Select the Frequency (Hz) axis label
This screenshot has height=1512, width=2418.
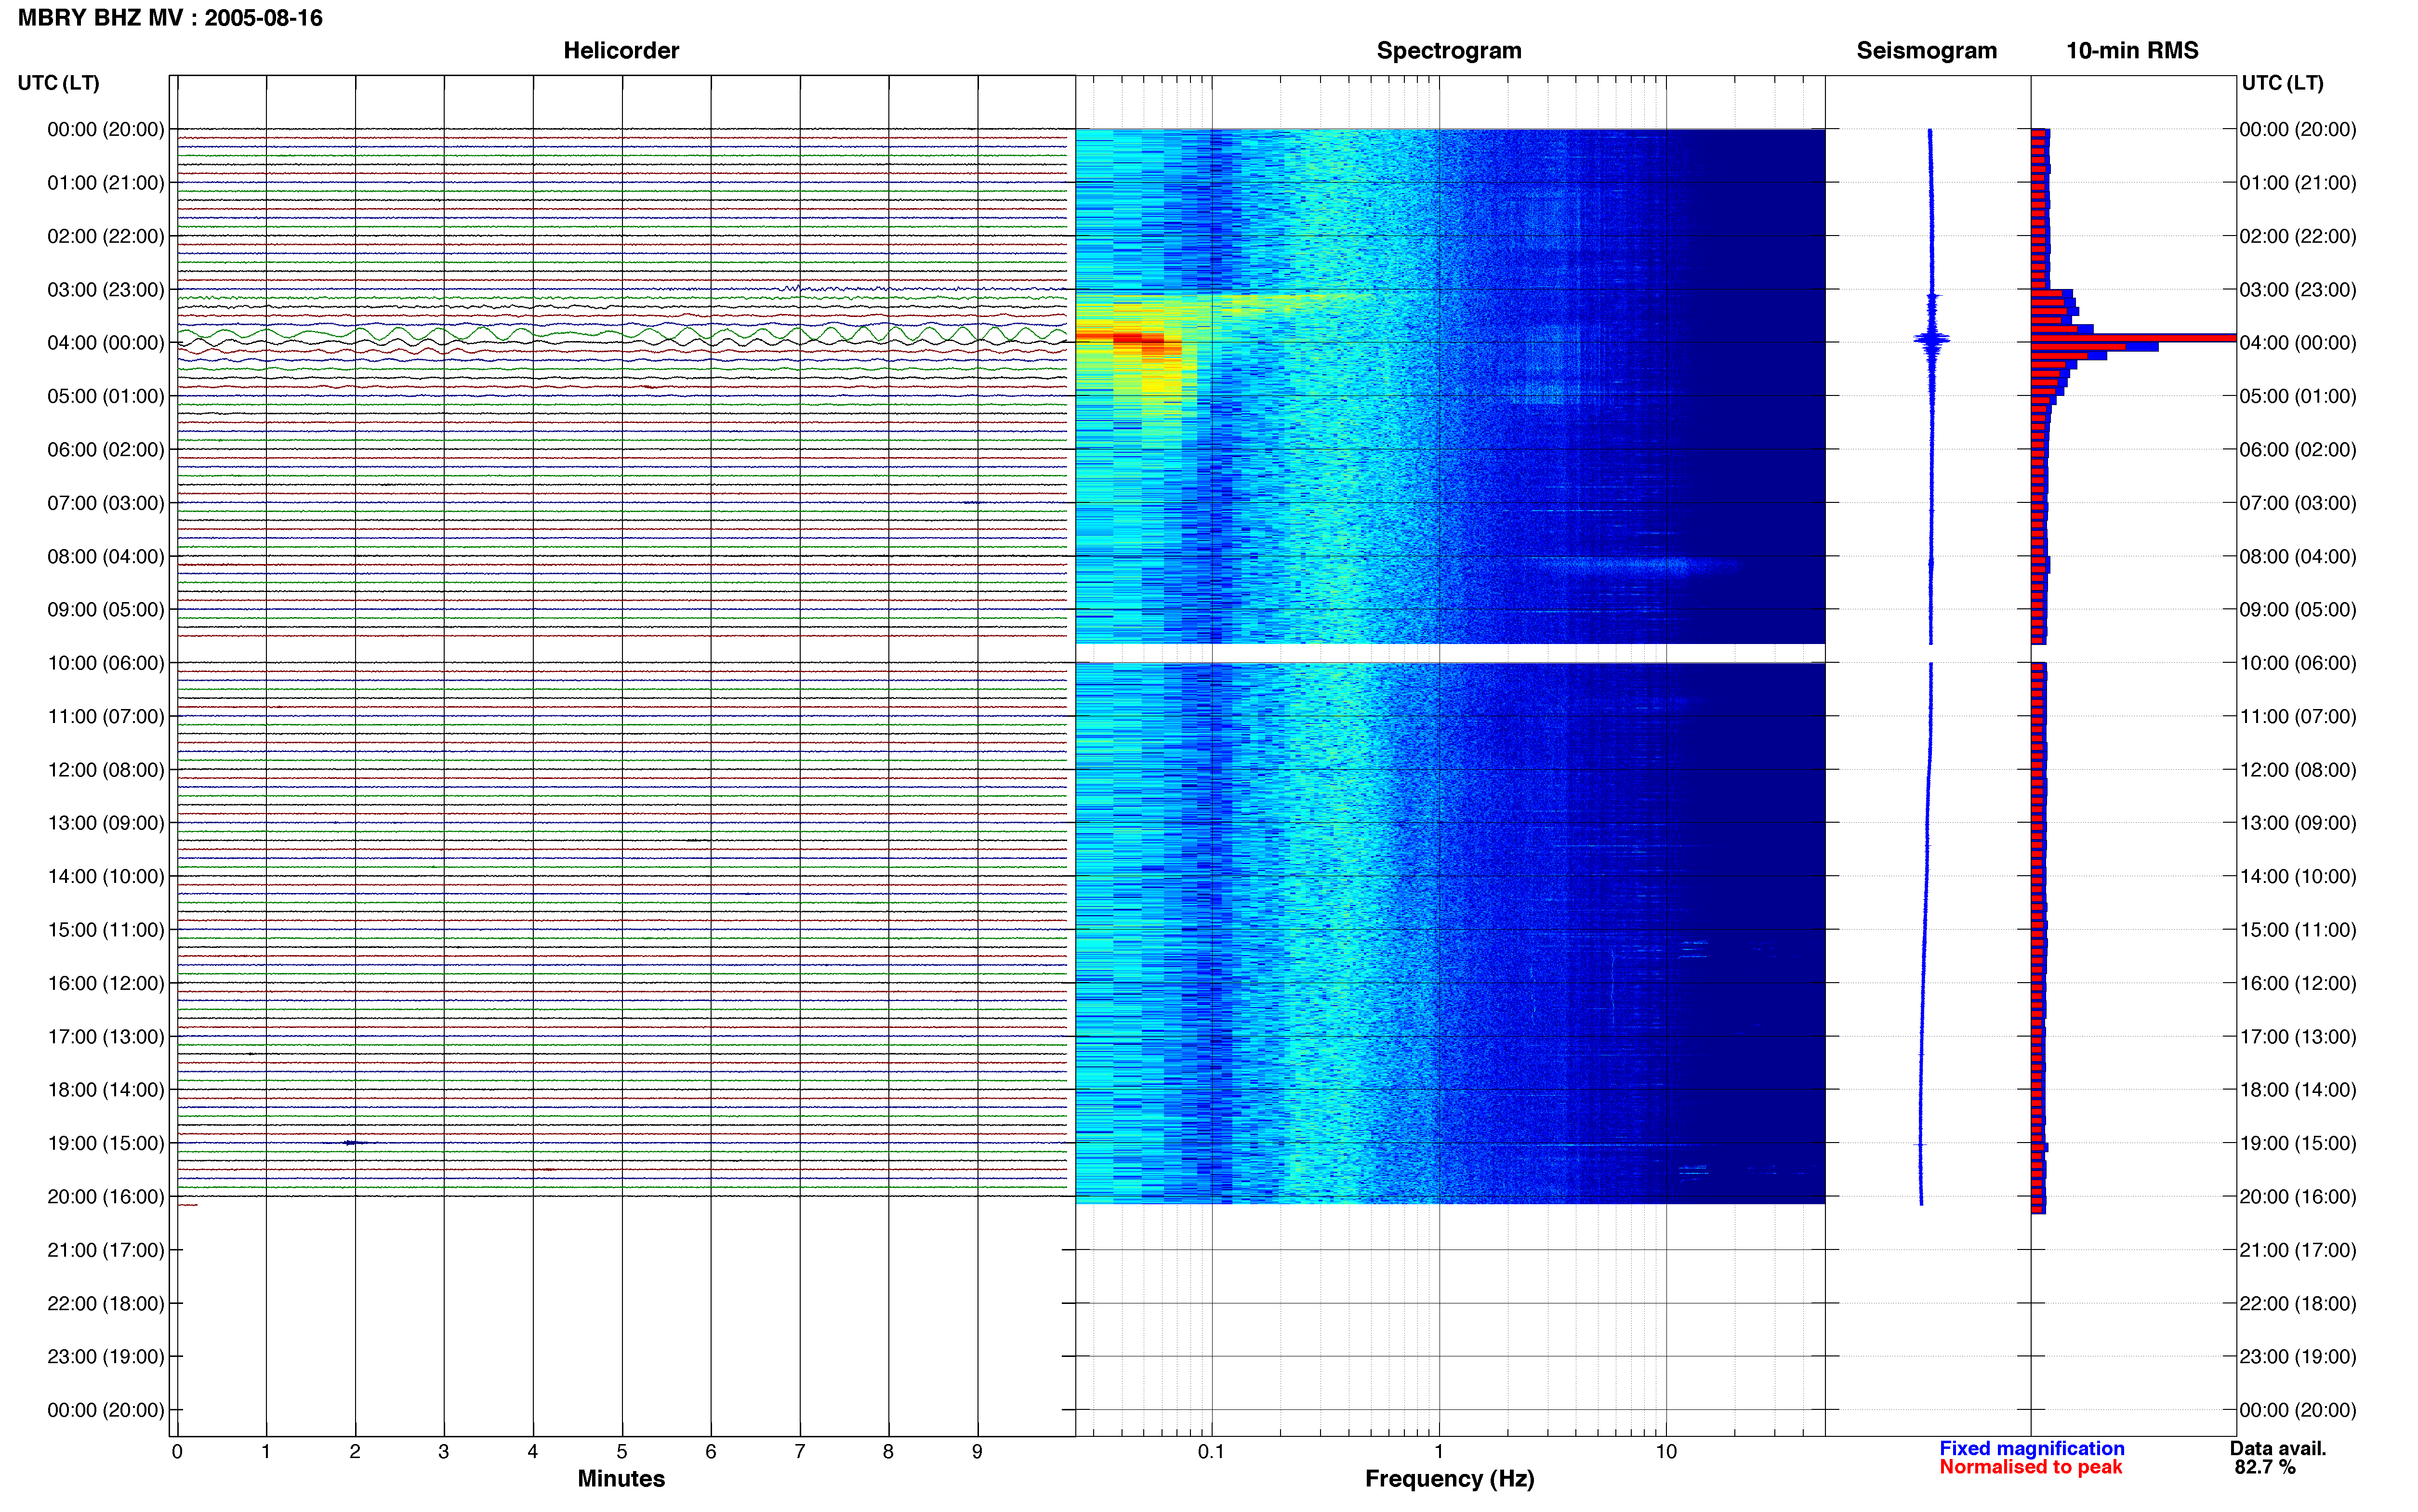pos(1449,1479)
